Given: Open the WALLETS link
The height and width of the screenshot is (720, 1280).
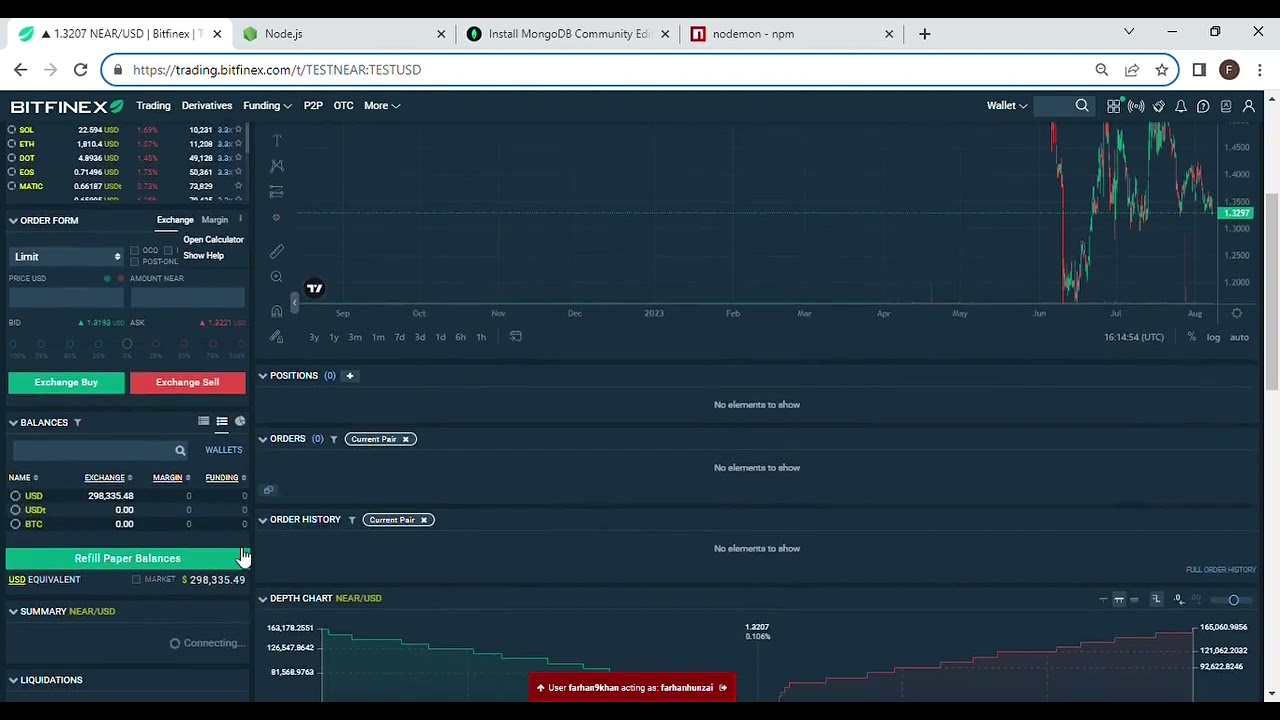Looking at the screenshot, I should (x=224, y=450).
